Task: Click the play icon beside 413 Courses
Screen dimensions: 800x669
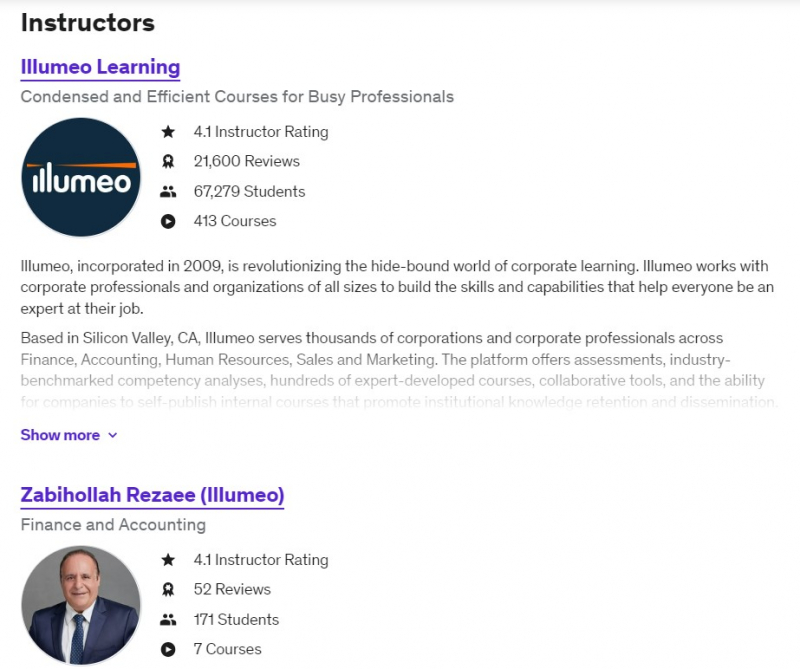Action: pyautogui.click(x=168, y=221)
